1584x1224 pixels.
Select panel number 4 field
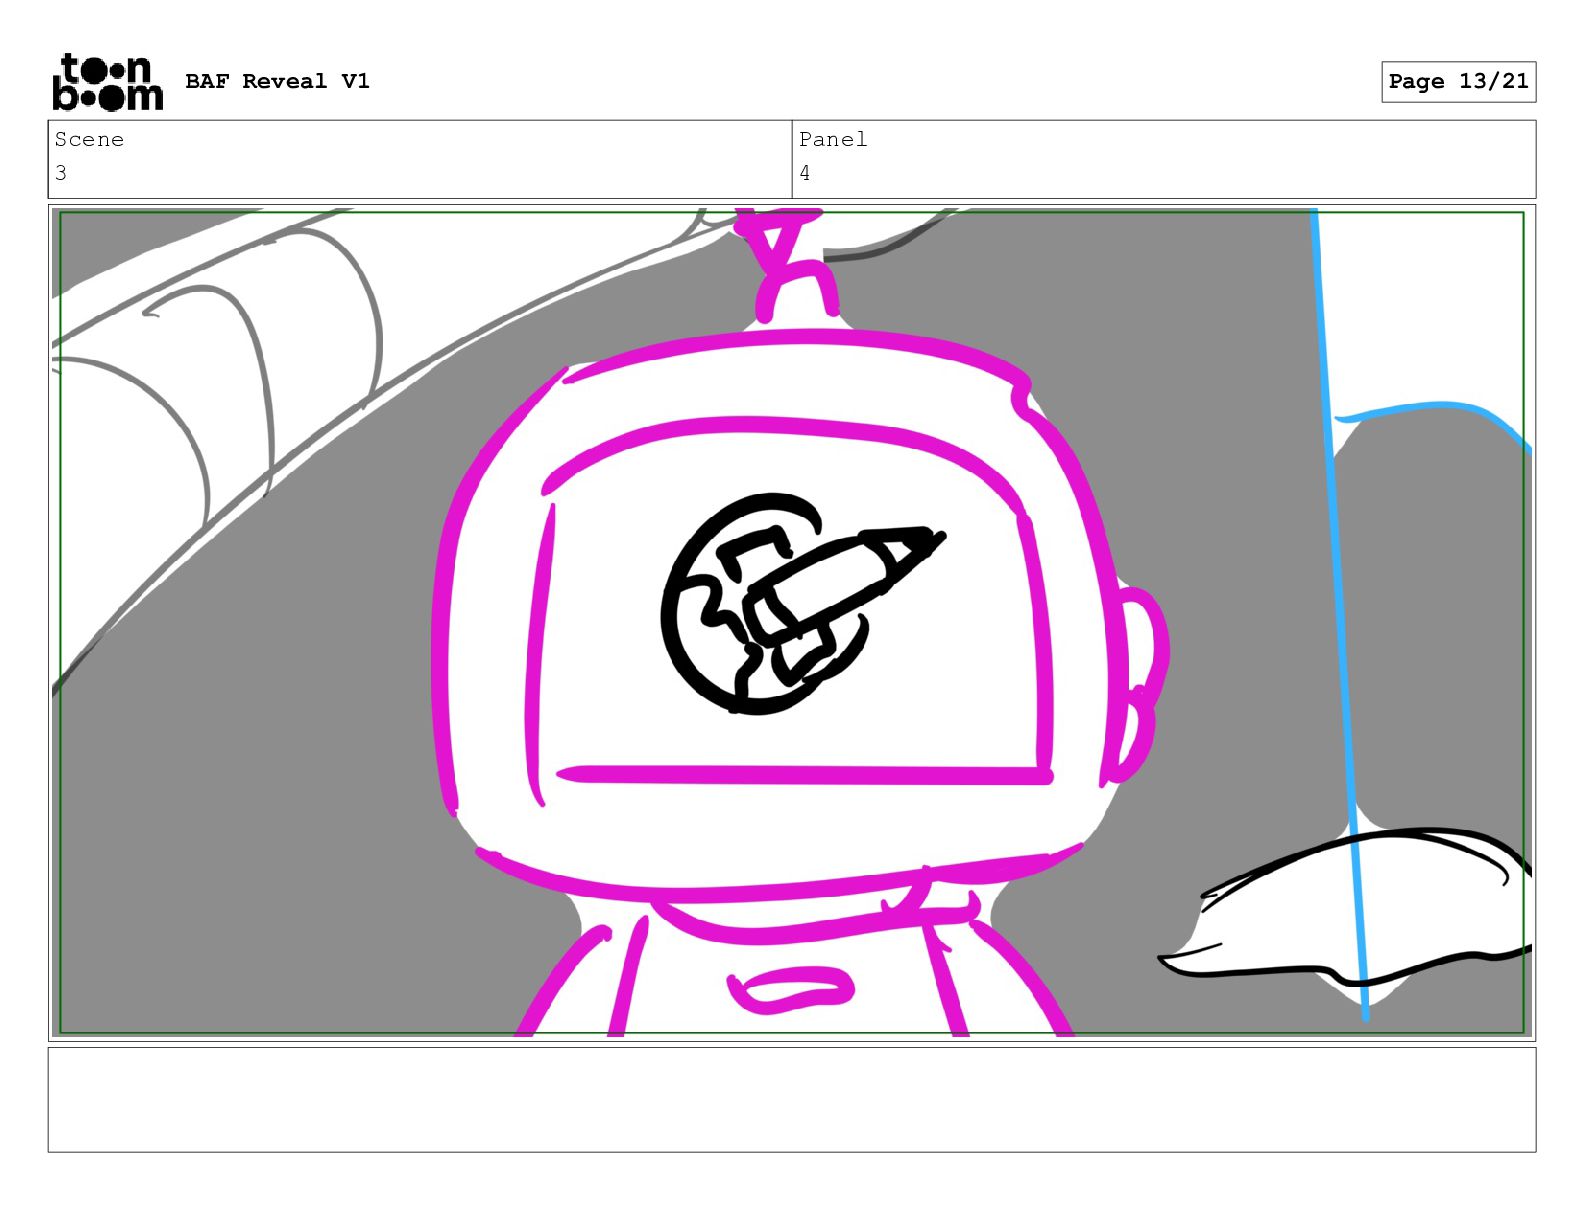1164,173
